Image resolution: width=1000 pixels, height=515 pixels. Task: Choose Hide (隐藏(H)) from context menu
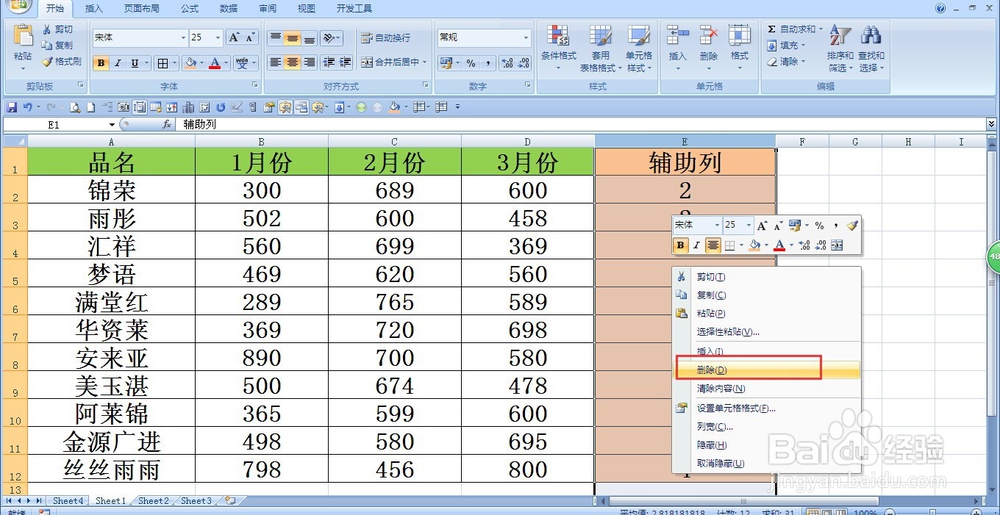767,445
